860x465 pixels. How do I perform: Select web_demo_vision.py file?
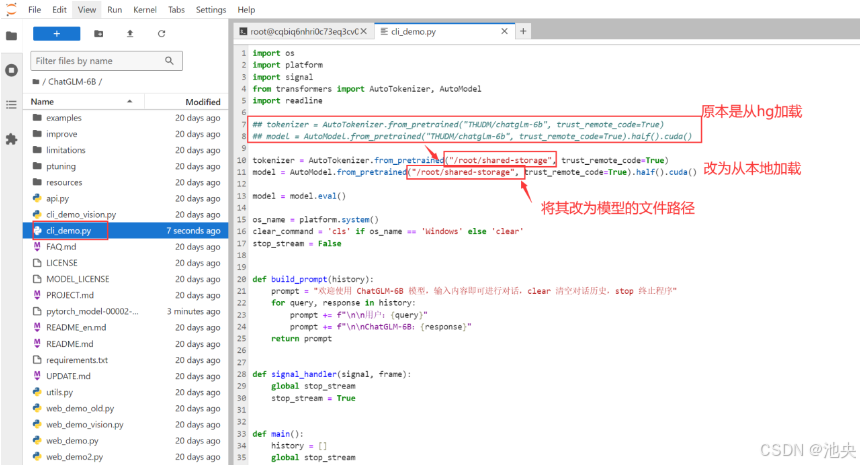(x=126, y=424)
